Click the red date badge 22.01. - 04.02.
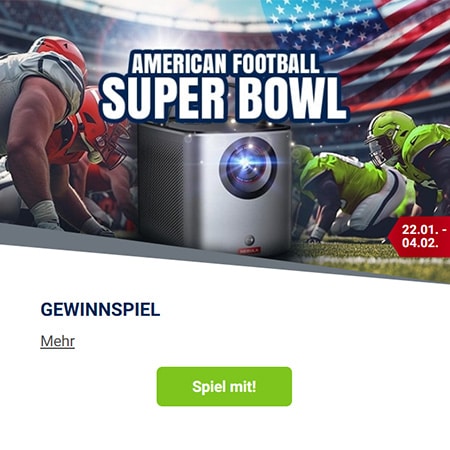Viewport: 450px width, 450px height. 420,236
